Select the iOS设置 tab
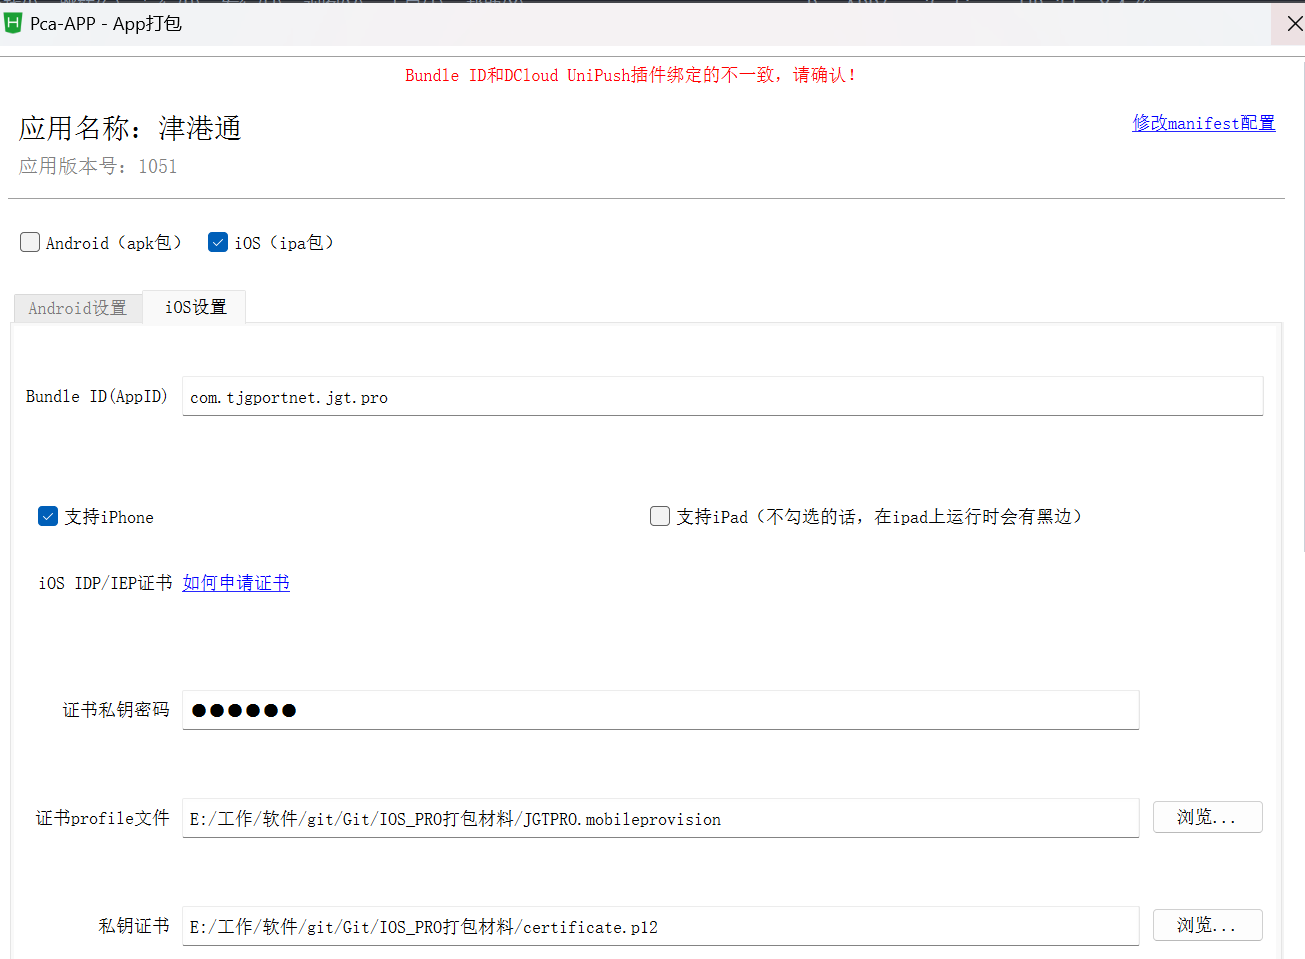This screenshot has height=959, width=1305. [195, 307]
